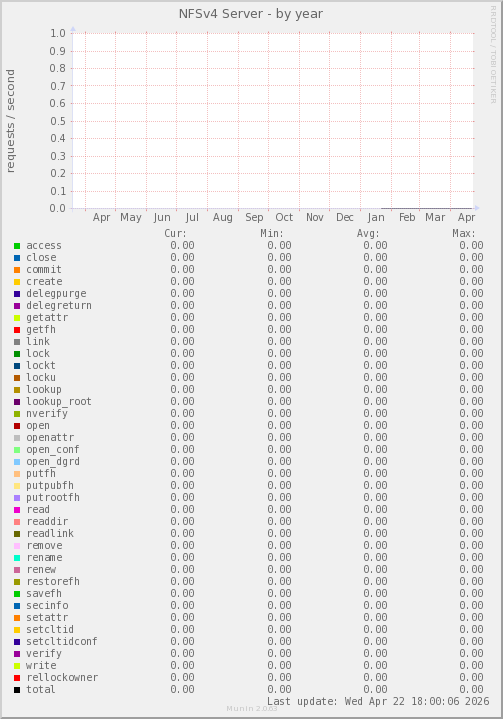This screenshot has width=503, height=719.
Task: Click the 0.5 value on y-axis
Action: click(x=58, y=121)
